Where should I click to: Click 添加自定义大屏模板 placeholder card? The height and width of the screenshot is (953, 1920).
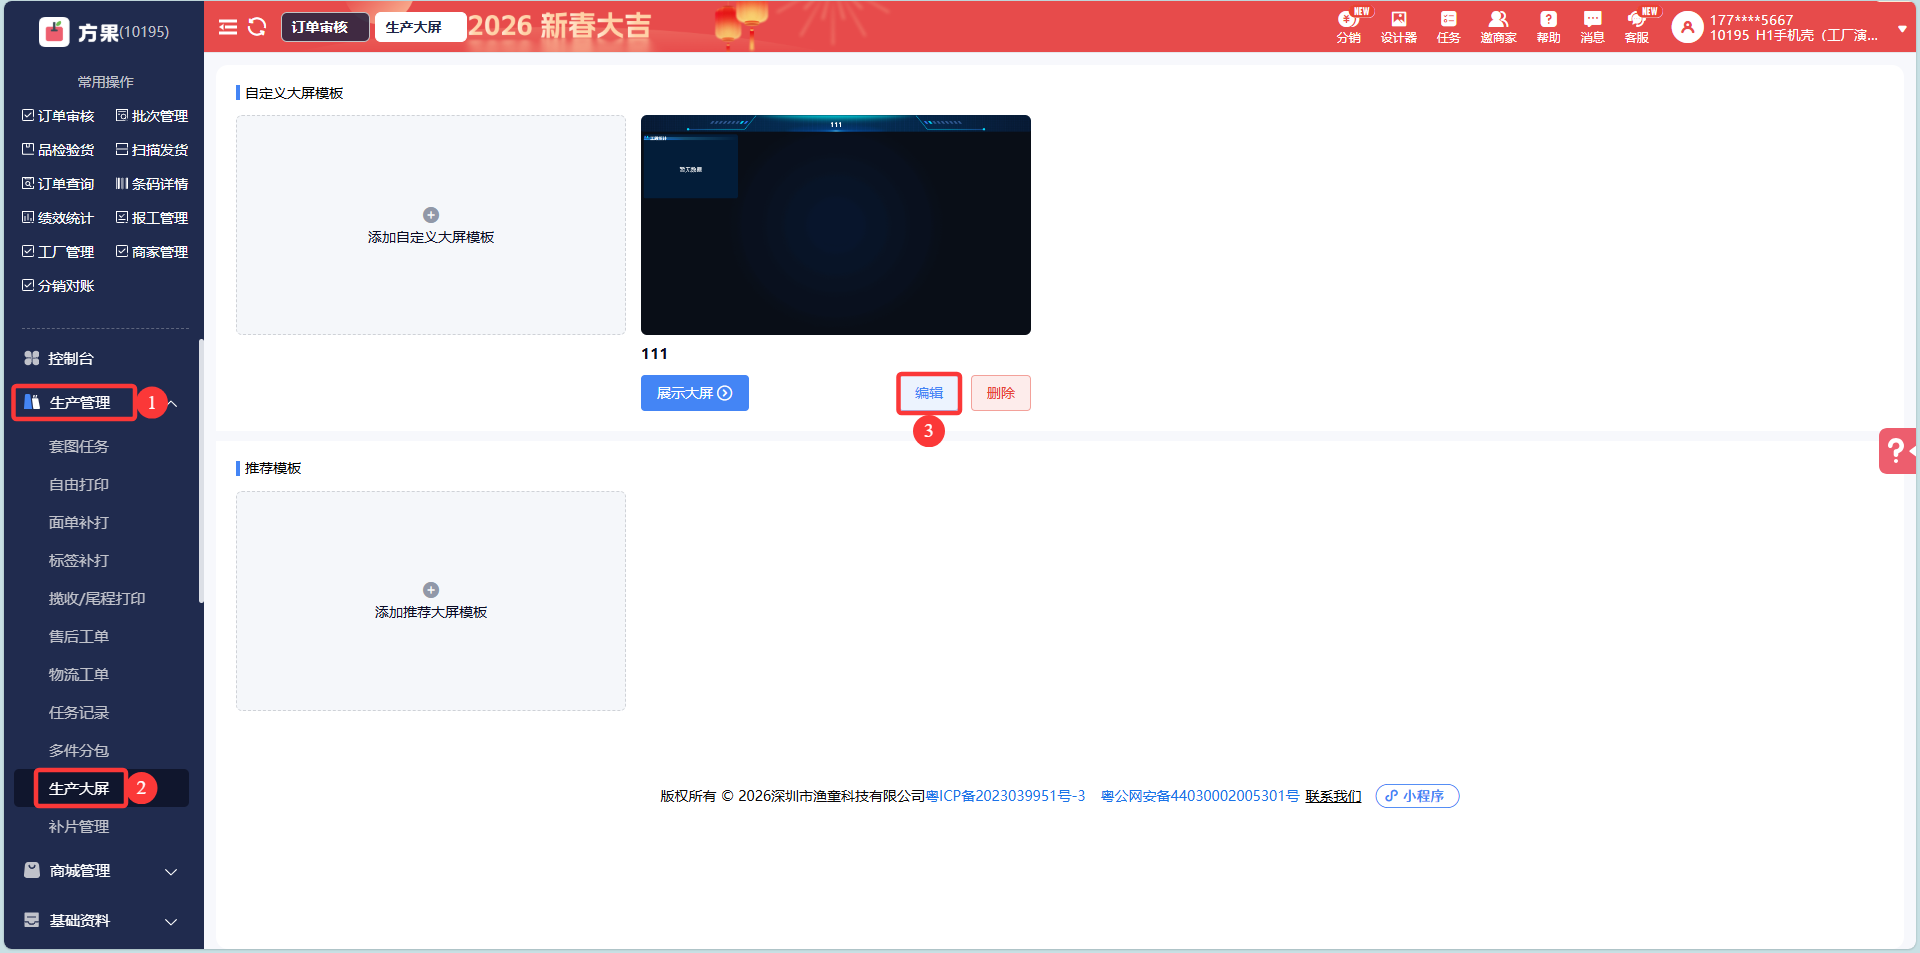tap(431, 225)
